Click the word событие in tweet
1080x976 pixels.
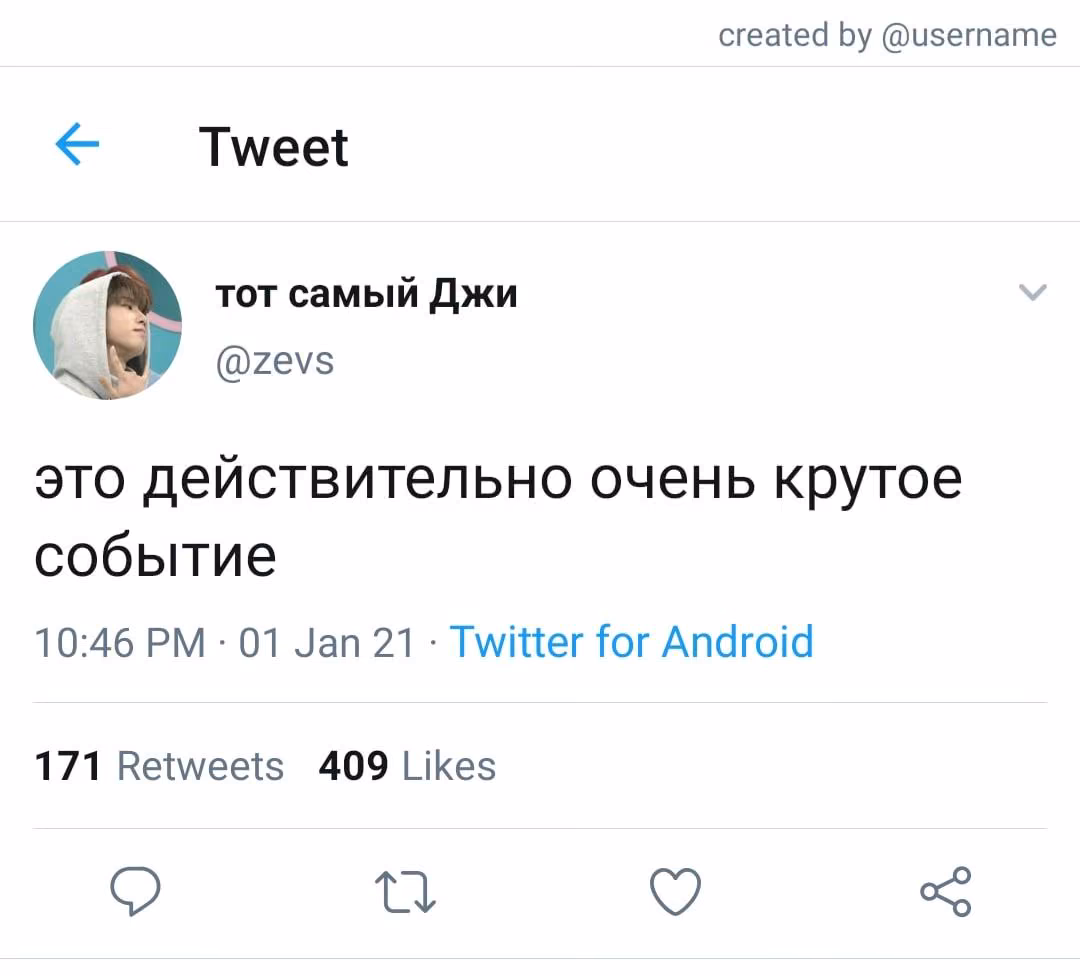tap(156, 556)
